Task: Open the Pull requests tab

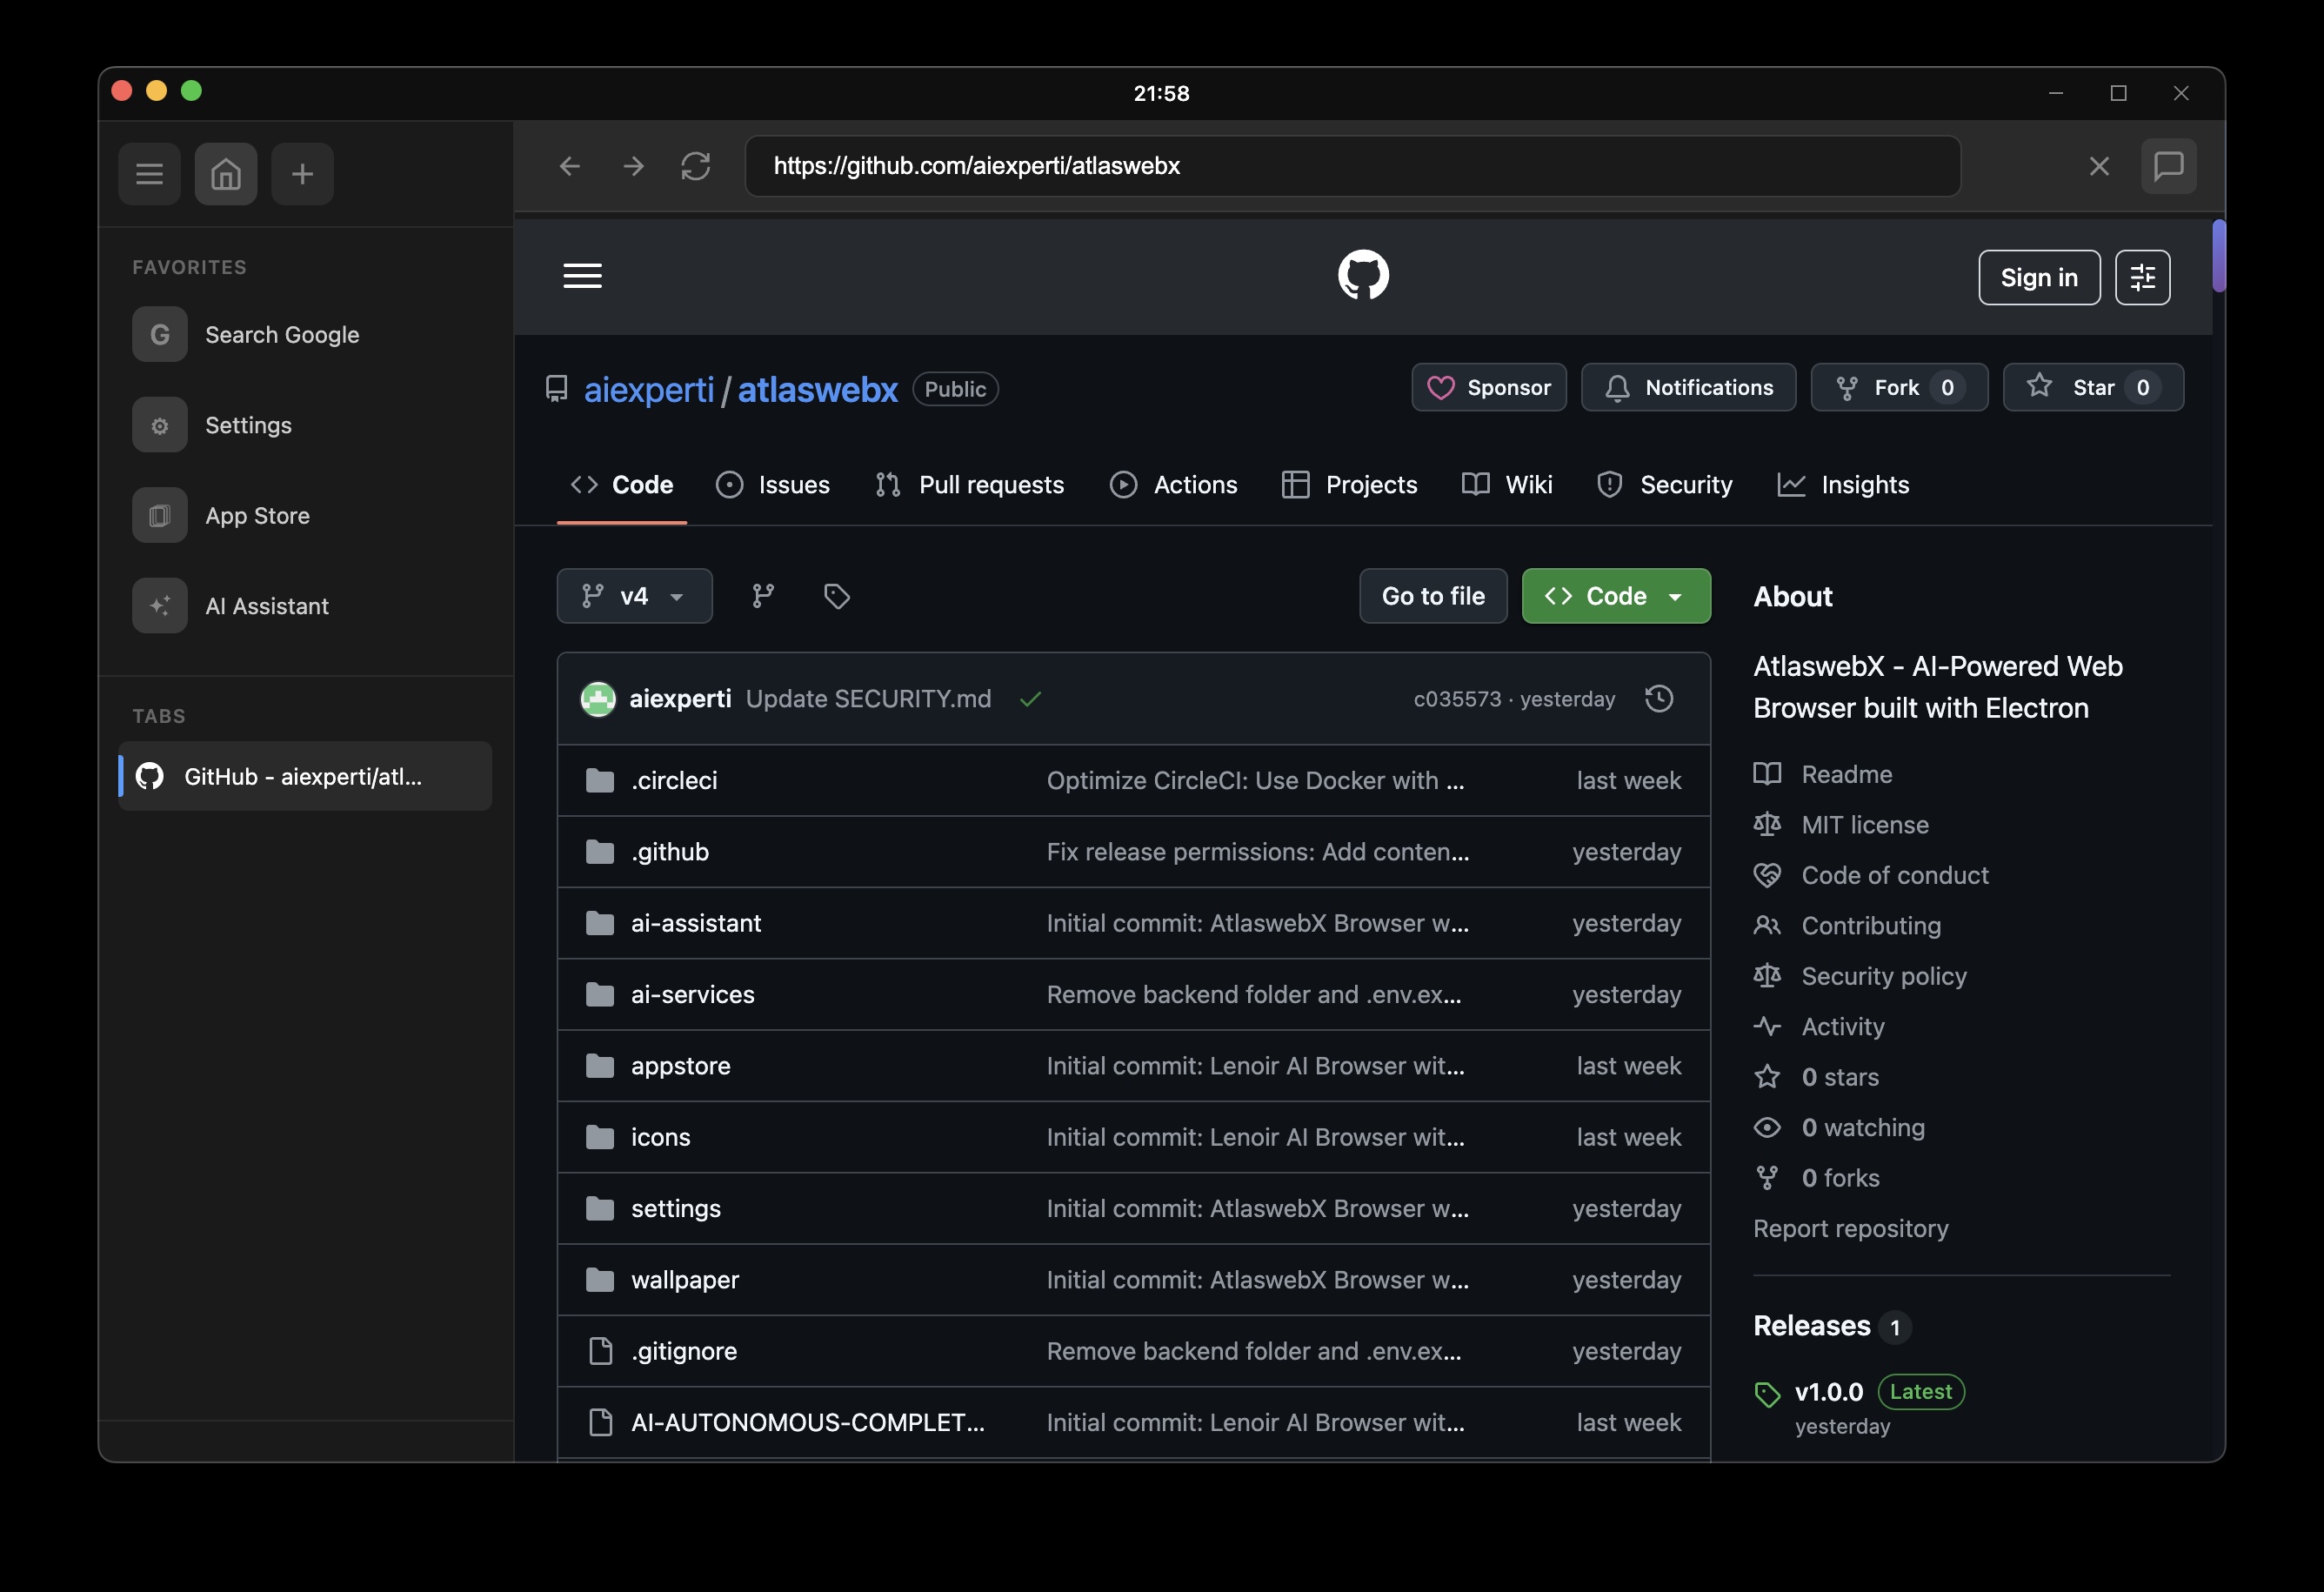Action: click(969, 485)
